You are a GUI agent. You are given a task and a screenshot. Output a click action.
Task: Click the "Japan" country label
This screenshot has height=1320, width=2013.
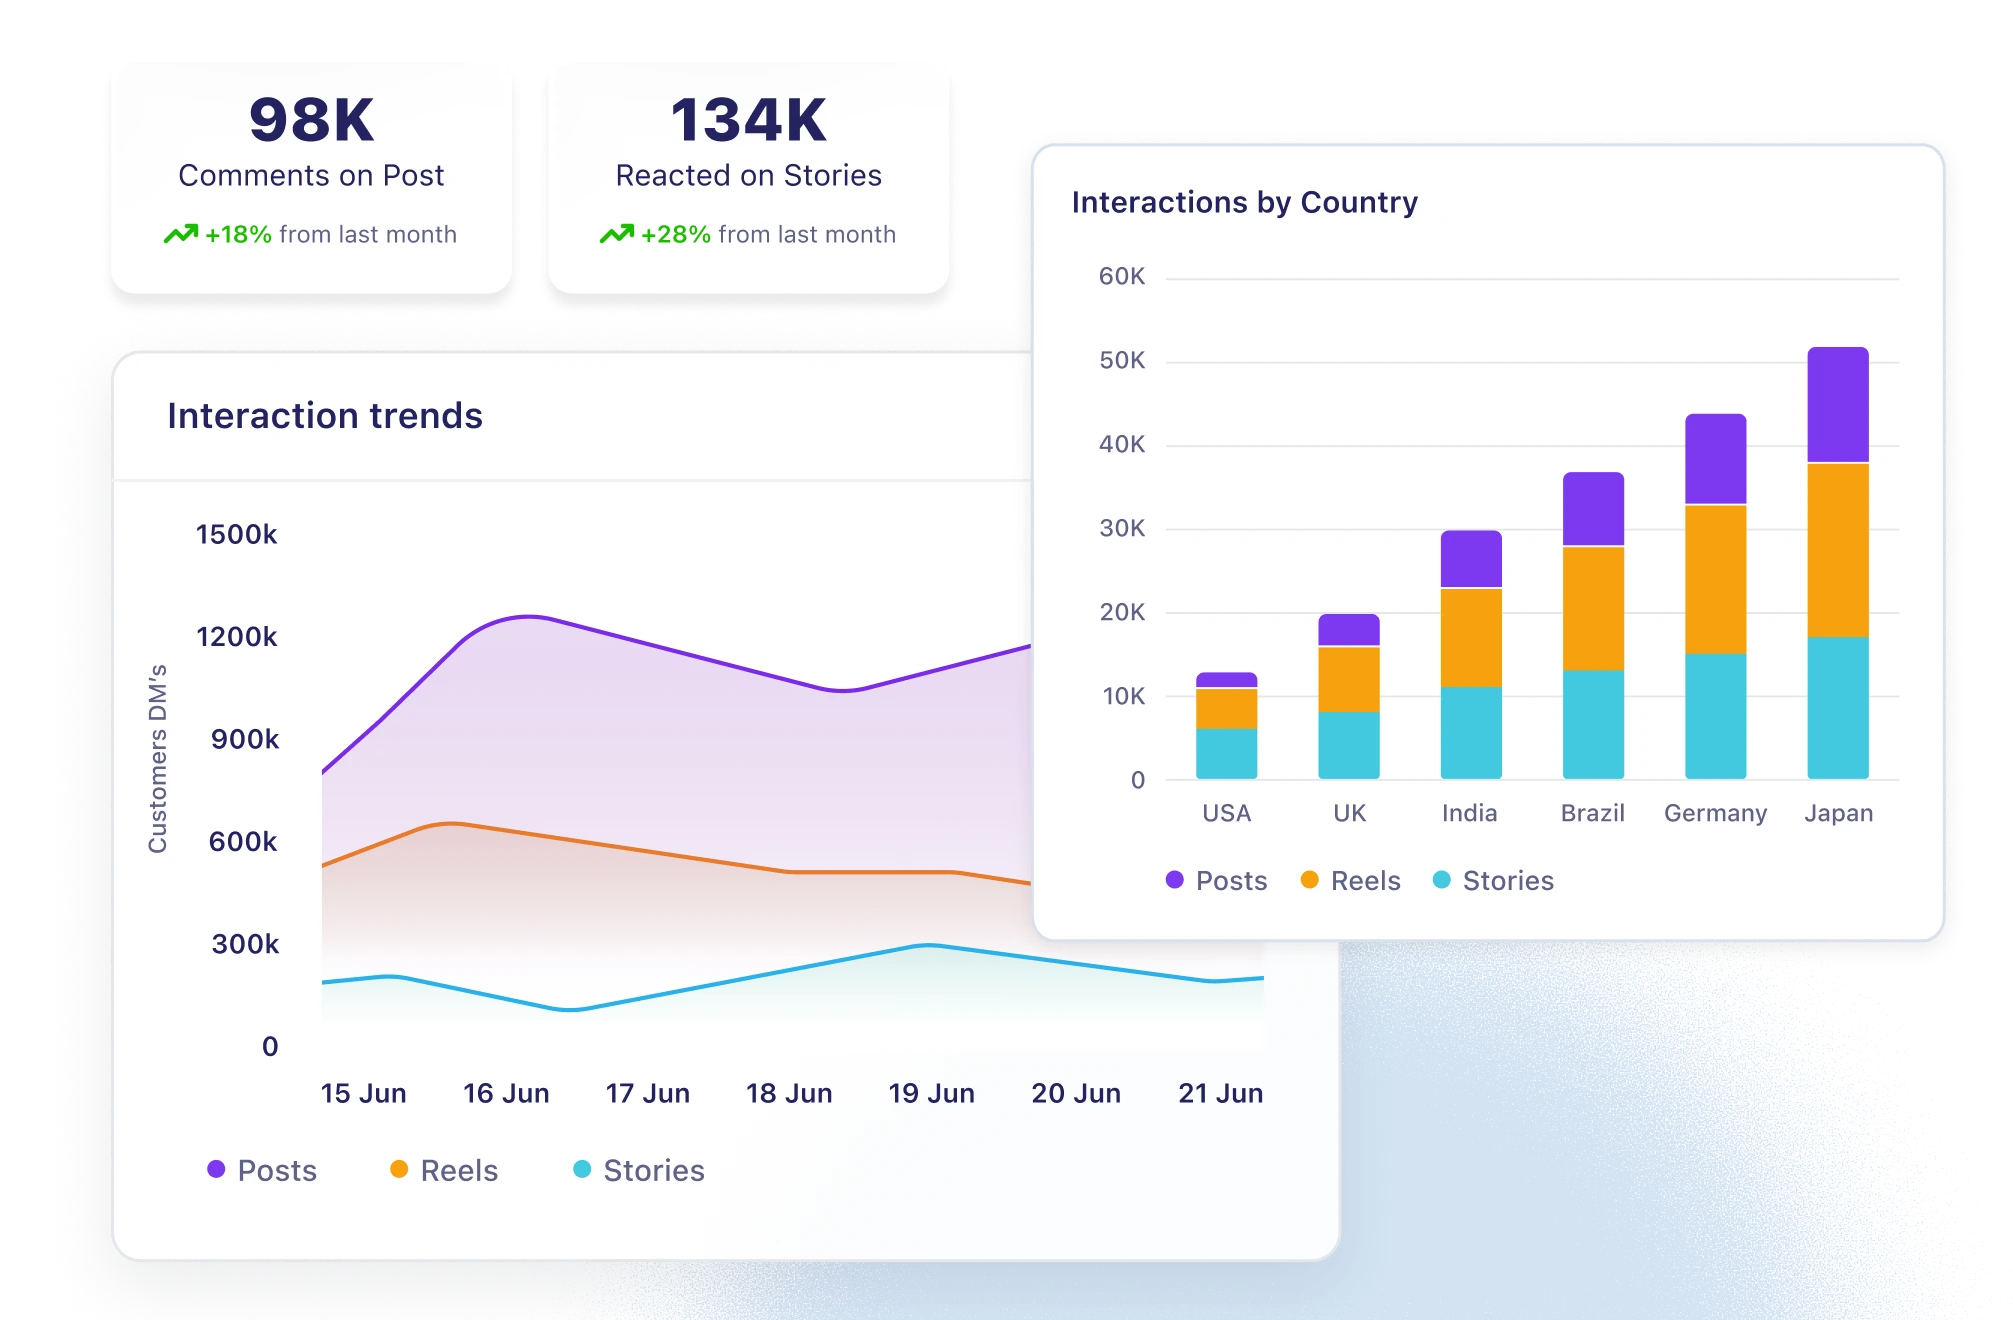click(1839, 813)
